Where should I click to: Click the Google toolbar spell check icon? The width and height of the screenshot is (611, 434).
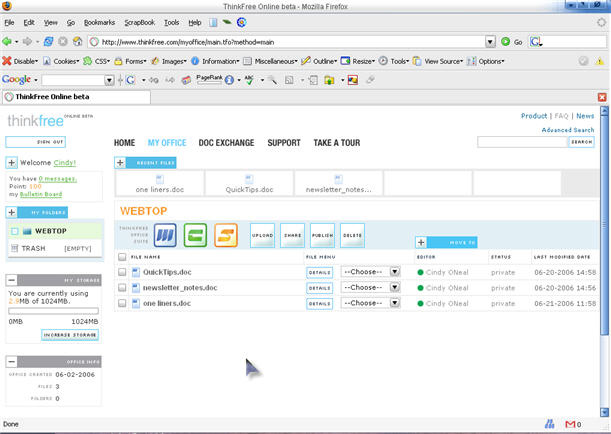tap(249, 80)
